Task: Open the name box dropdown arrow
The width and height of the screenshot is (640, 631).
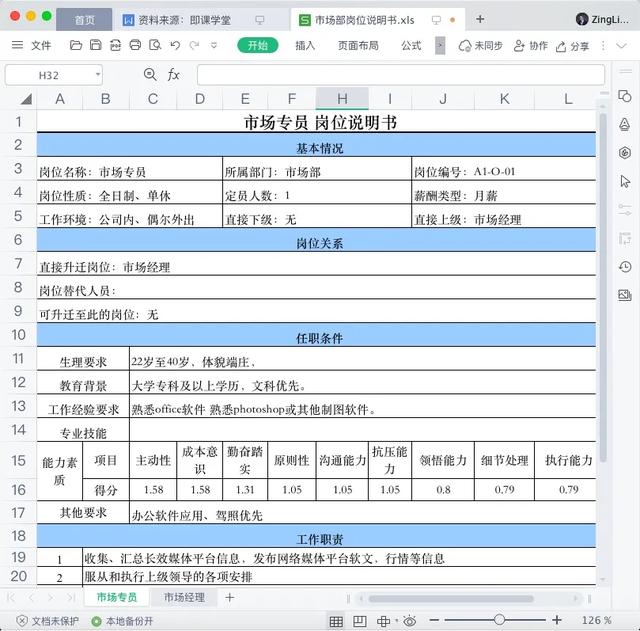Action: pos(98,75)
